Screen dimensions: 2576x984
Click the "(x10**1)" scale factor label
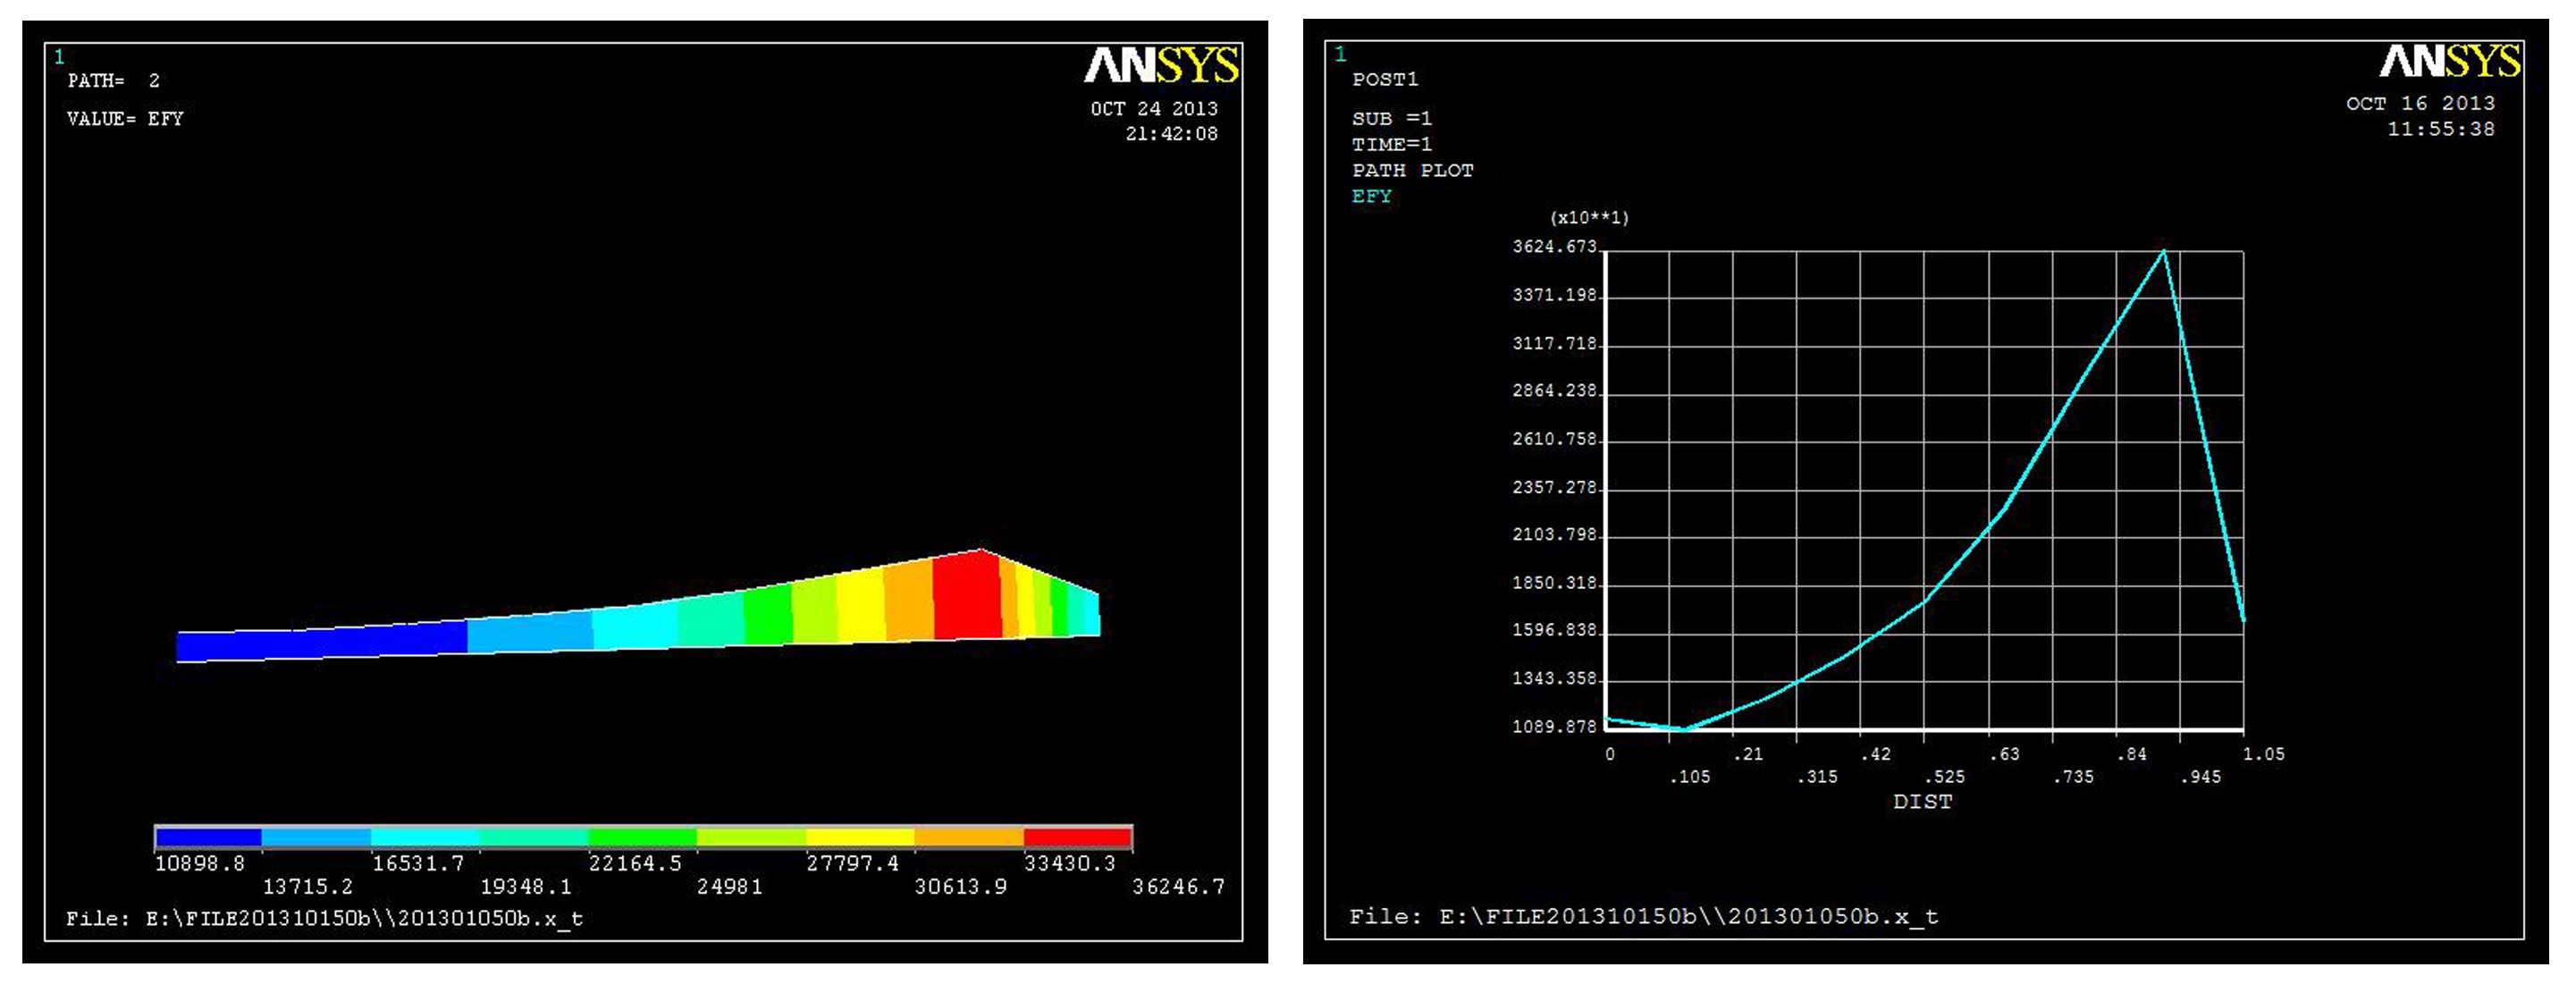(x=1589, y=218)
